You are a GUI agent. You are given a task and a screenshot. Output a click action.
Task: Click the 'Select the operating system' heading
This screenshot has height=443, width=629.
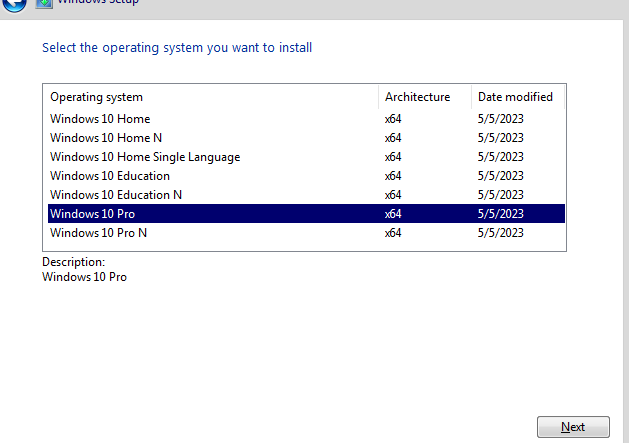pos(177,48)
